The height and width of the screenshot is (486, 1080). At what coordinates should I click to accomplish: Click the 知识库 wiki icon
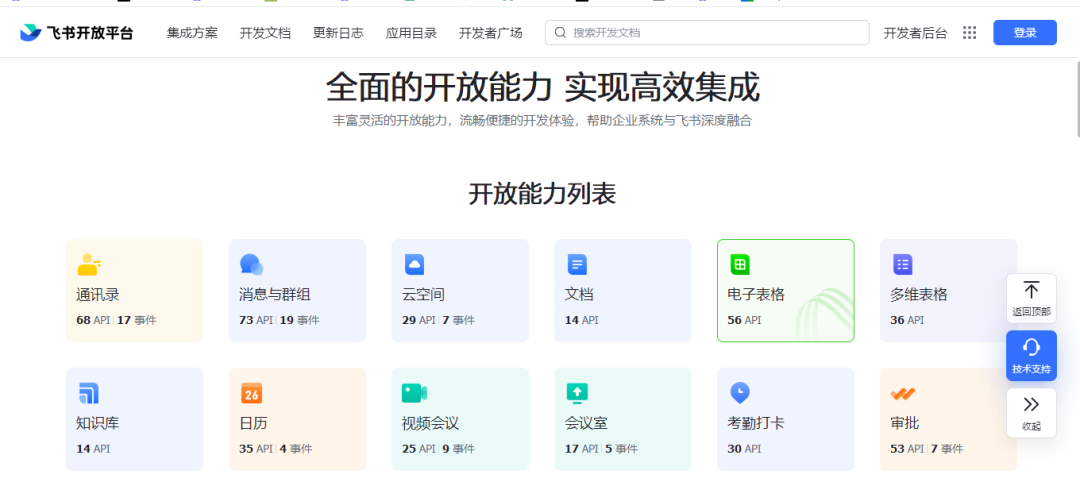point(88,393)
